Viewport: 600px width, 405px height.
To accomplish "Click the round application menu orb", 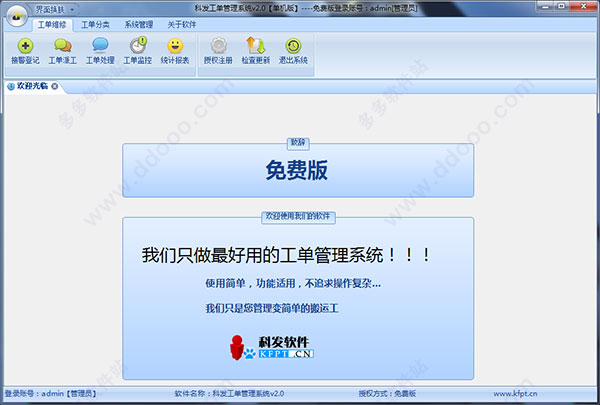I will click(17, 16).
